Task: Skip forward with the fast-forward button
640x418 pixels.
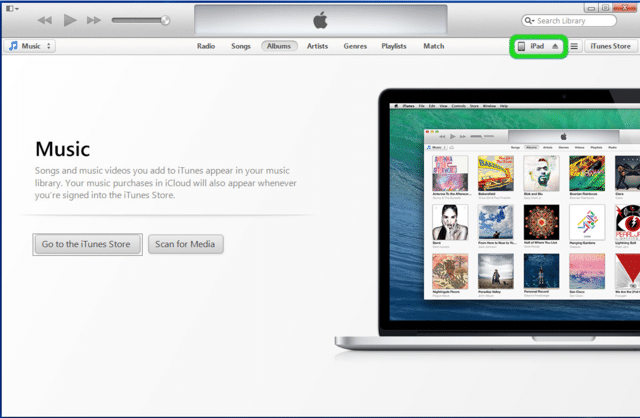Action: tap(93, 20)
